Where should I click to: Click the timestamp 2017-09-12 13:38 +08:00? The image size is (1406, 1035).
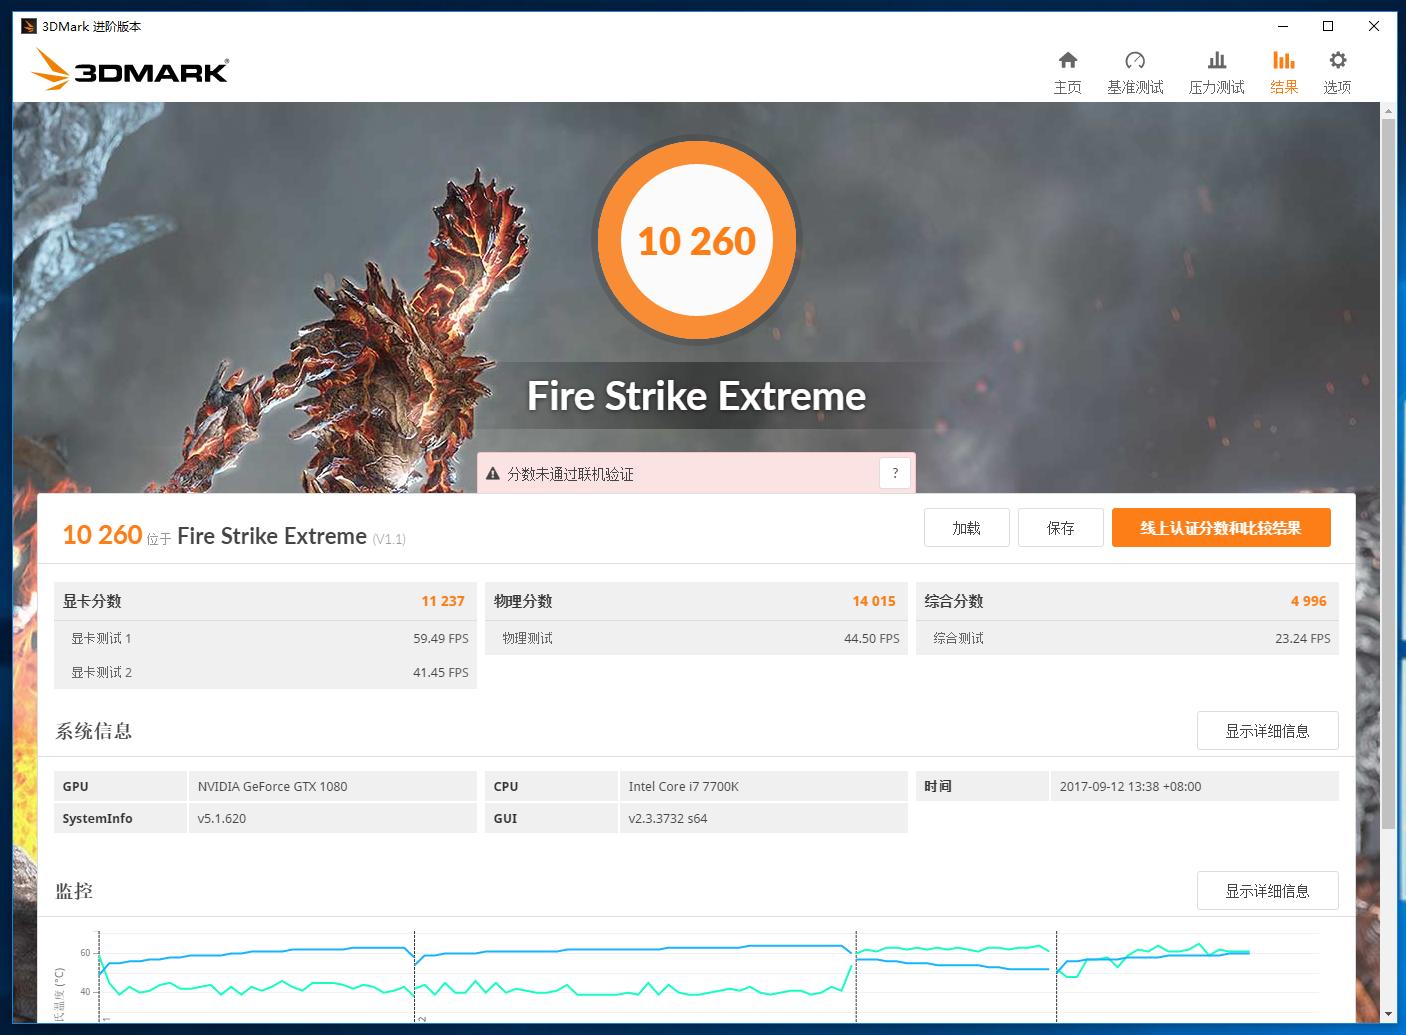[x=1130, y=786]
